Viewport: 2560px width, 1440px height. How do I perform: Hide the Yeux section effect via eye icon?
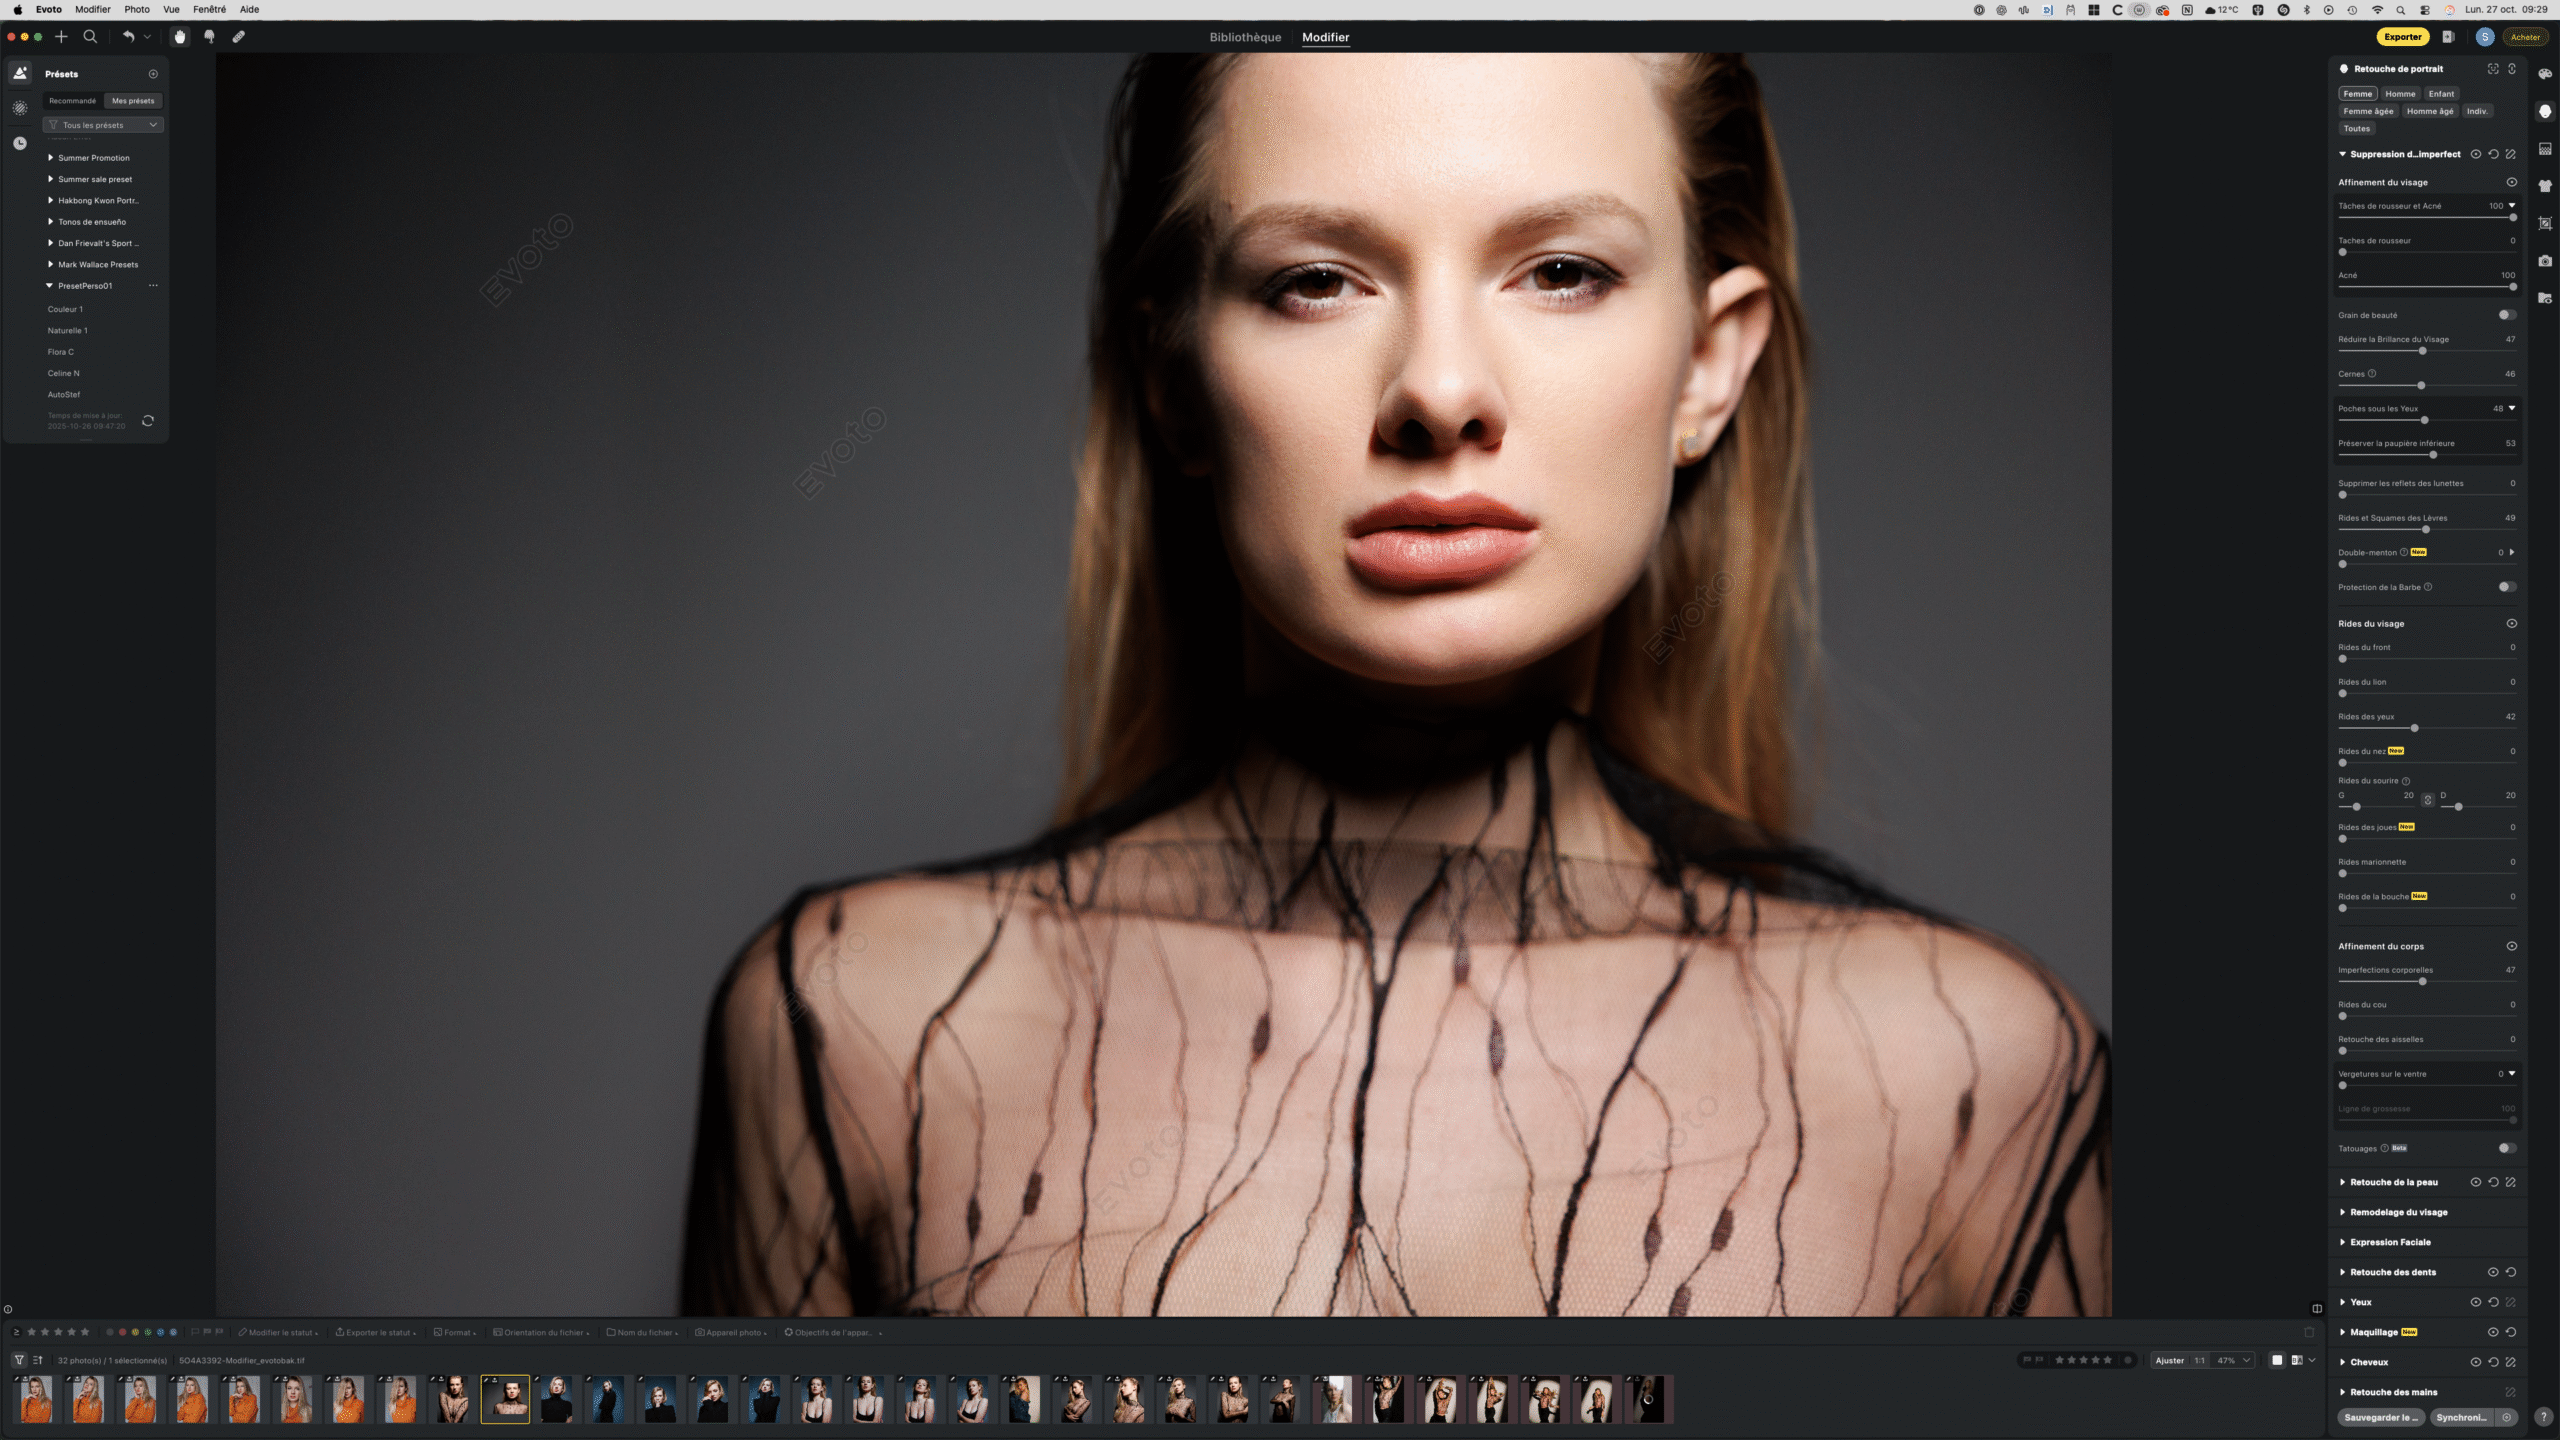click(2475, 1302)
